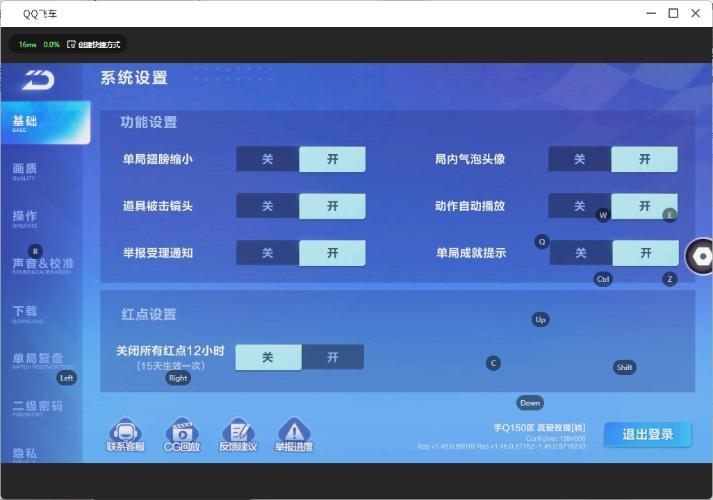The height and width of the screenshot is (500, 713).
Task: Click the 创建快捷方式 shortcut icon
Action: (x=72, y=45)
